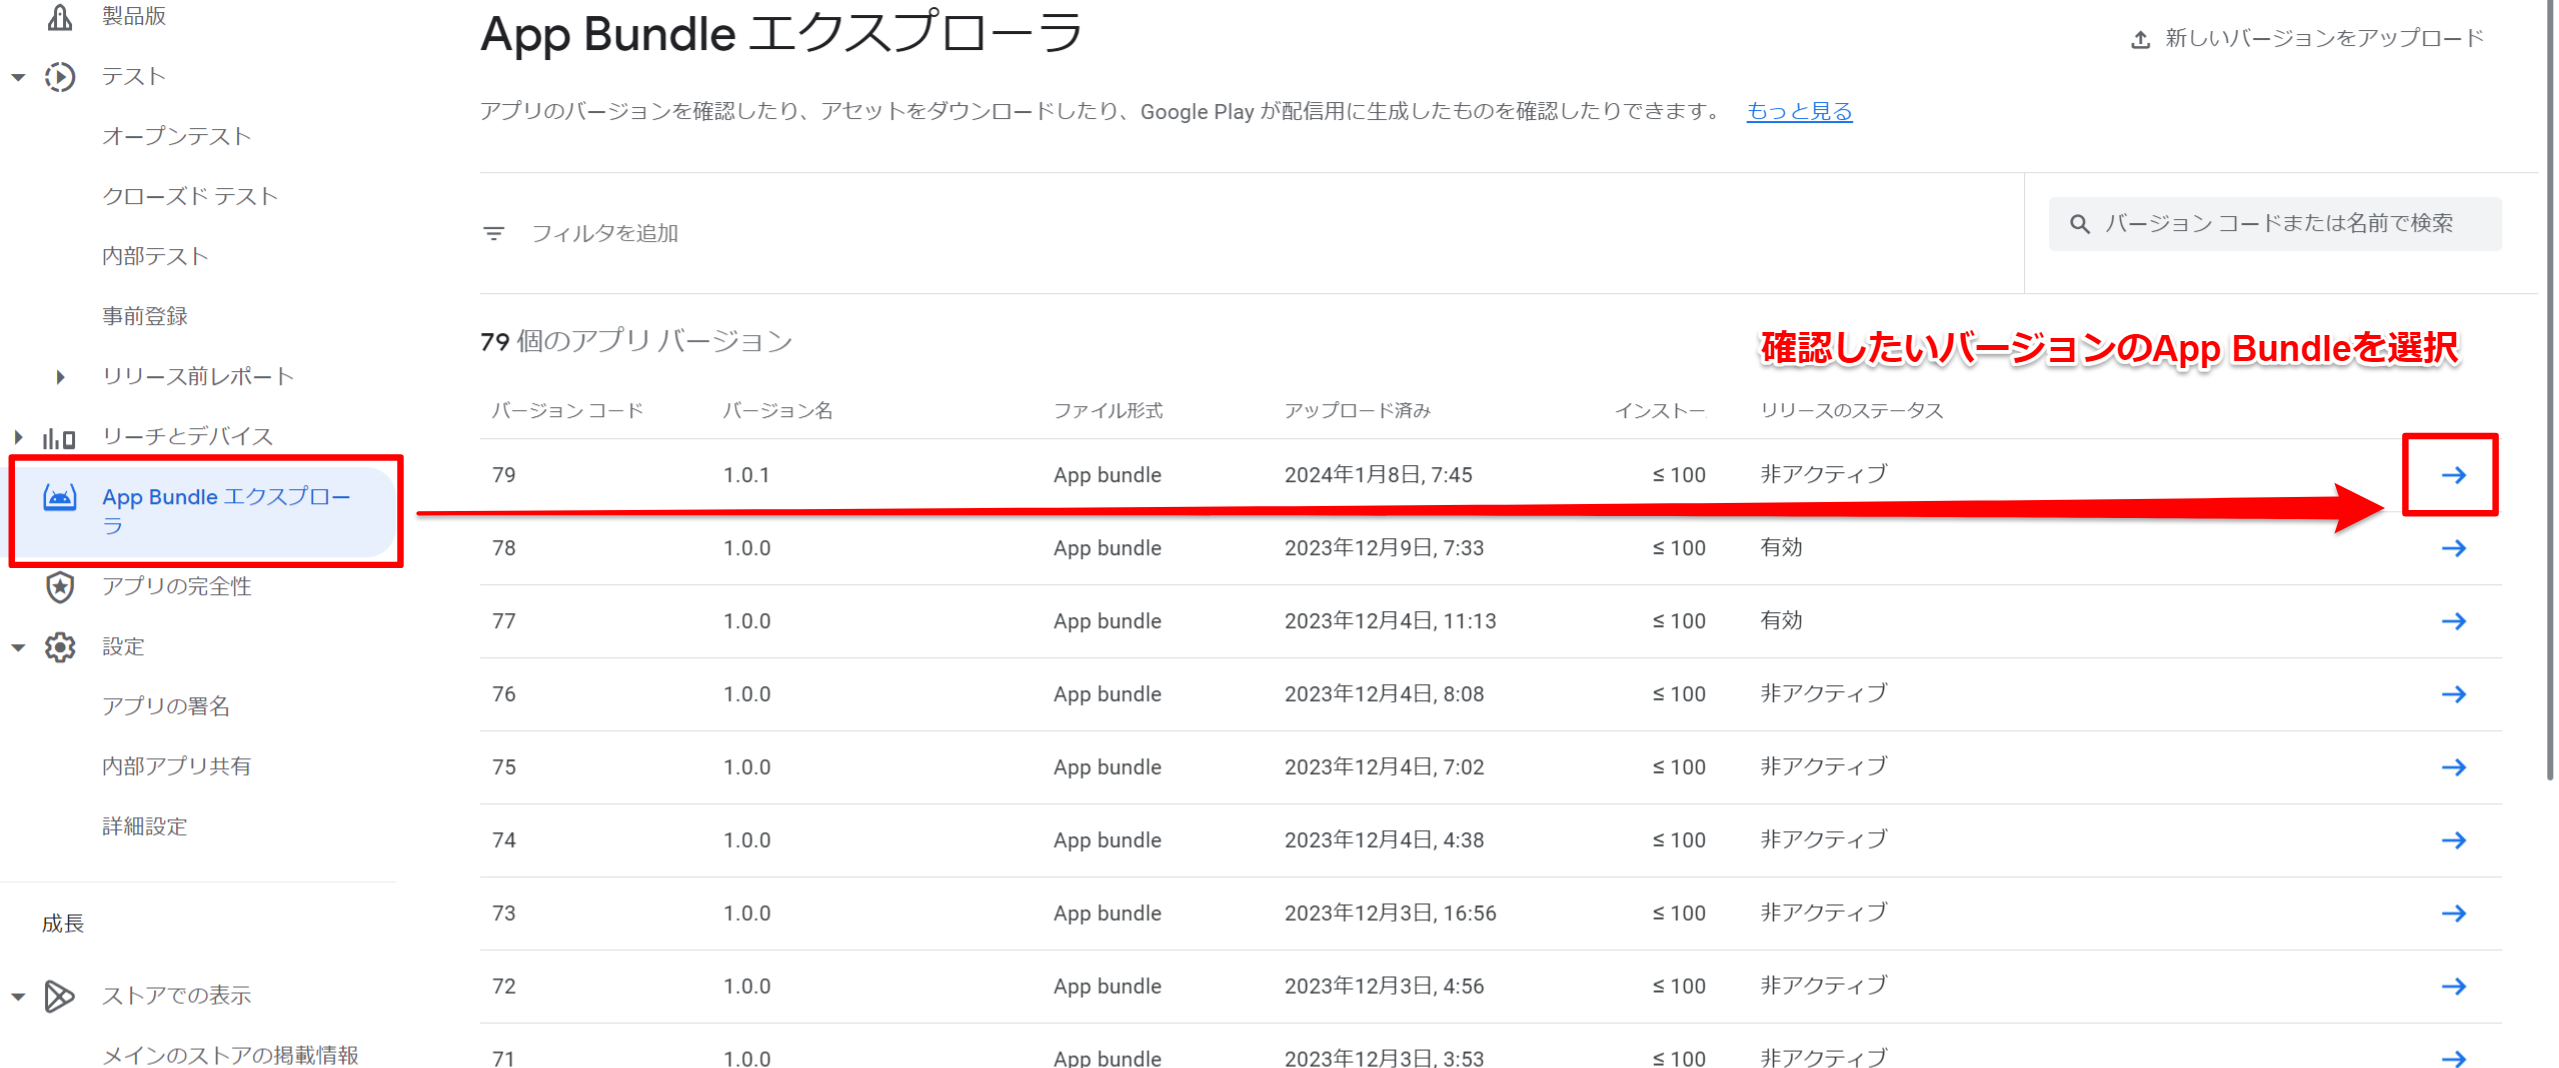
Task: Open アプリの署名 settings page
Action: (x=166, y=707)
